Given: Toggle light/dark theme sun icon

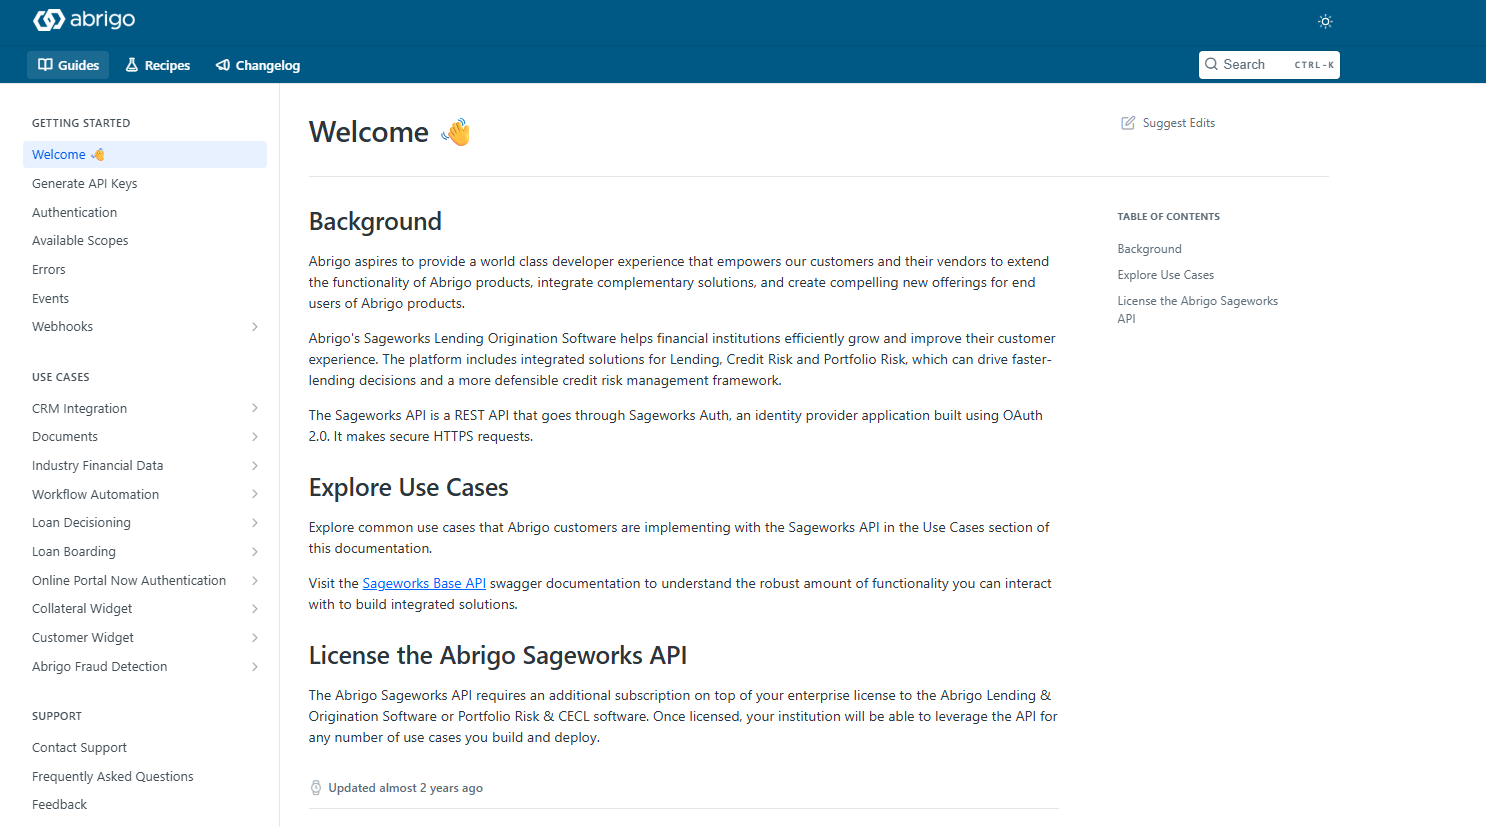Looking at the screenshot, I should click(1325, 21).
